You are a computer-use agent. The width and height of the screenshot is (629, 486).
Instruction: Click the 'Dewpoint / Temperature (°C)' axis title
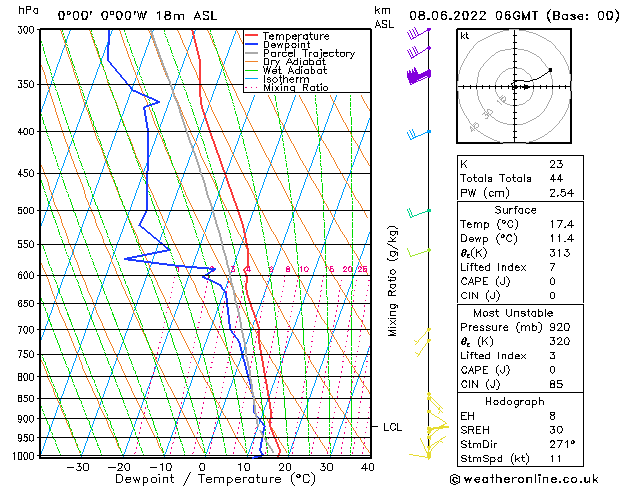[x=215, y=479]
